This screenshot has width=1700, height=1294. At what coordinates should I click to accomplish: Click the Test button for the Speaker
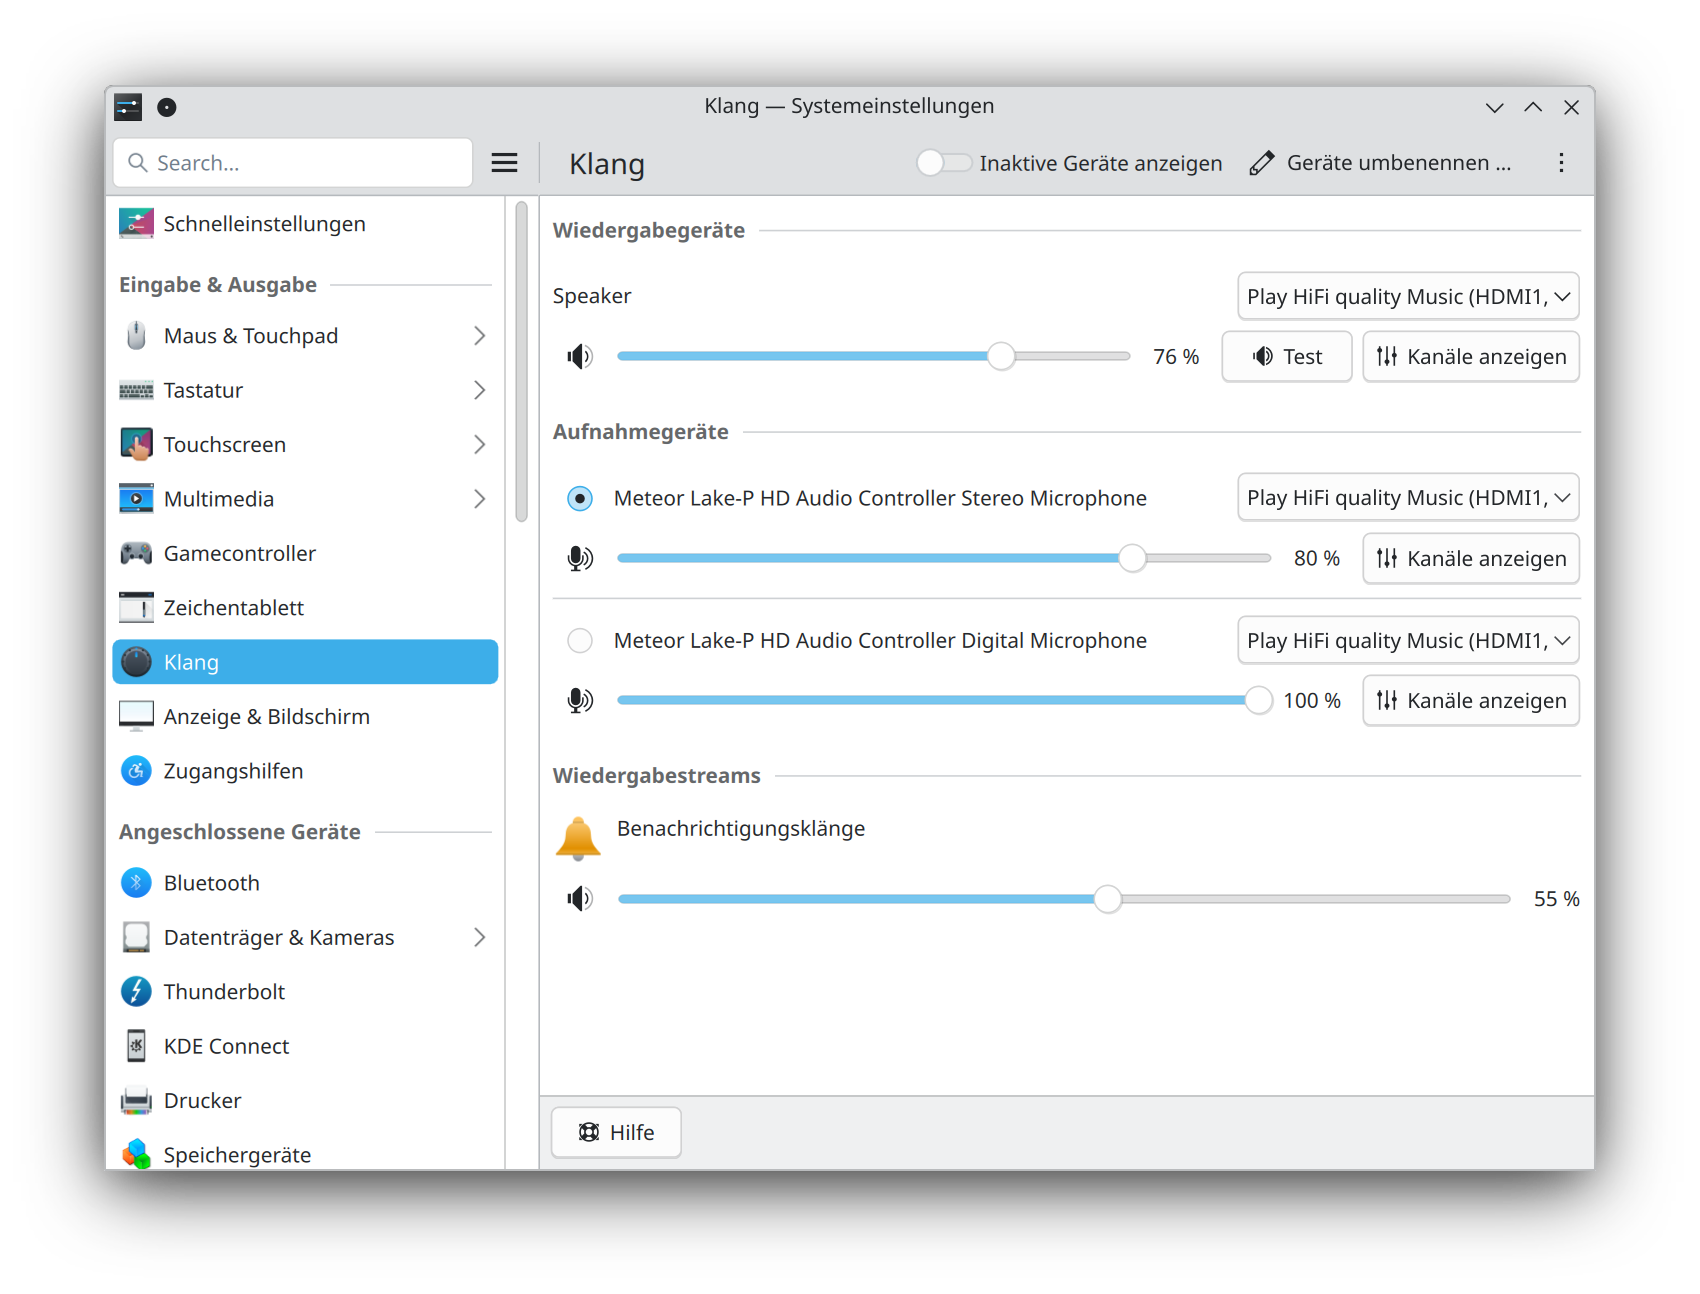(1287, 357)
